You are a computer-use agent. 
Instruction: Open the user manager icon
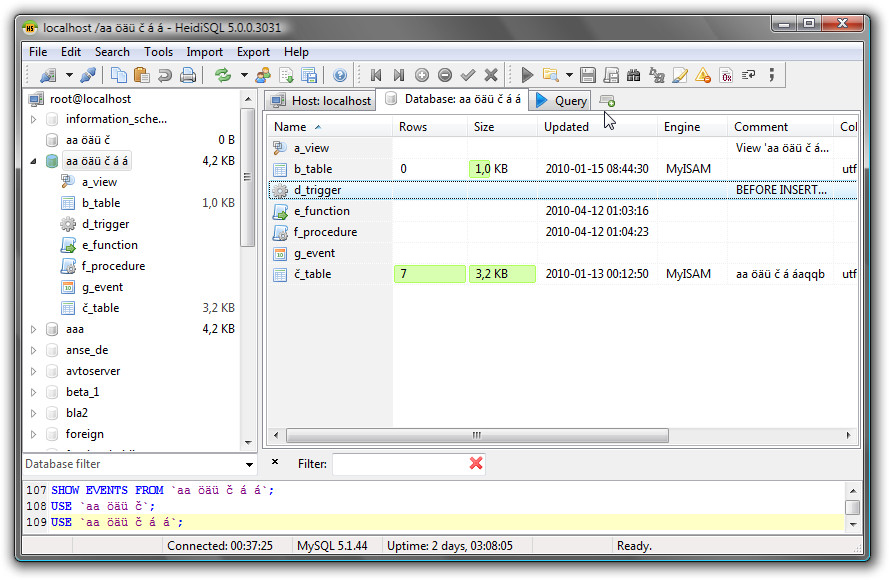tap(263, 75)
